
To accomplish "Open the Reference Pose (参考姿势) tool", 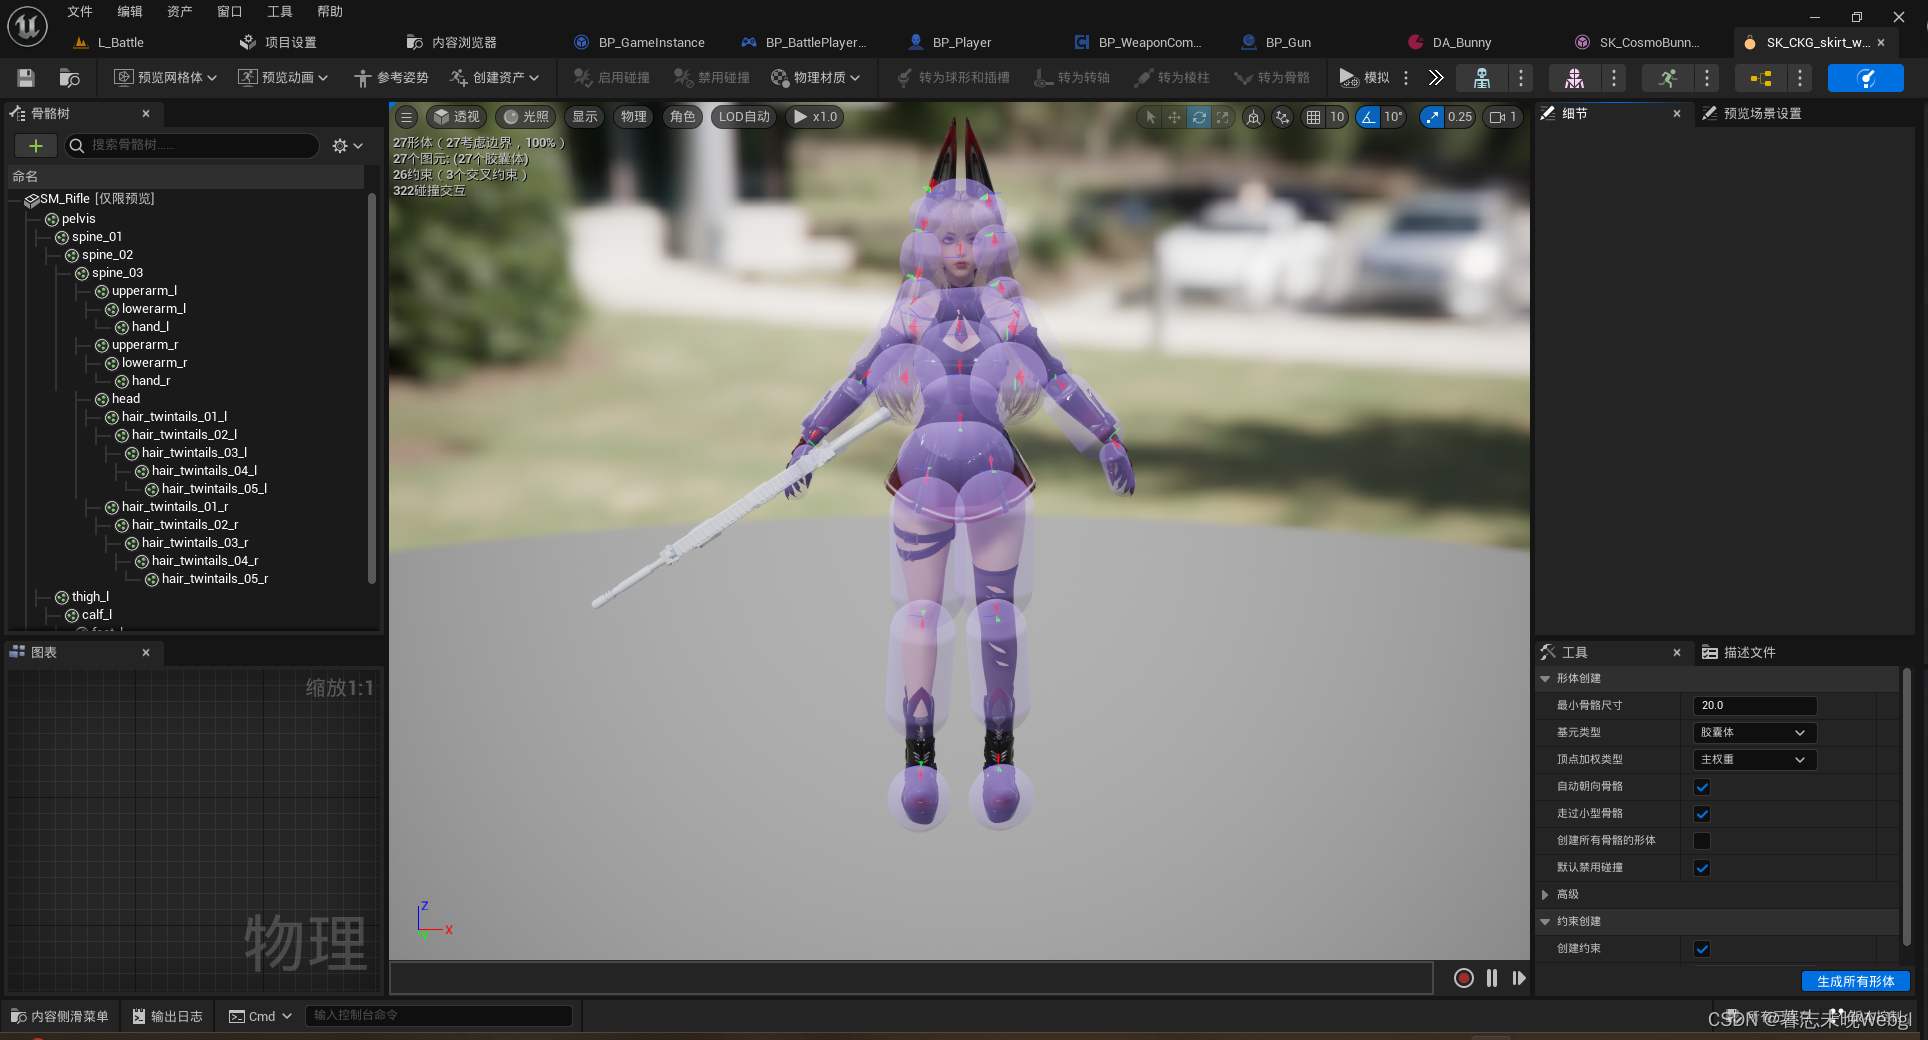I will [x=391, y=78].
